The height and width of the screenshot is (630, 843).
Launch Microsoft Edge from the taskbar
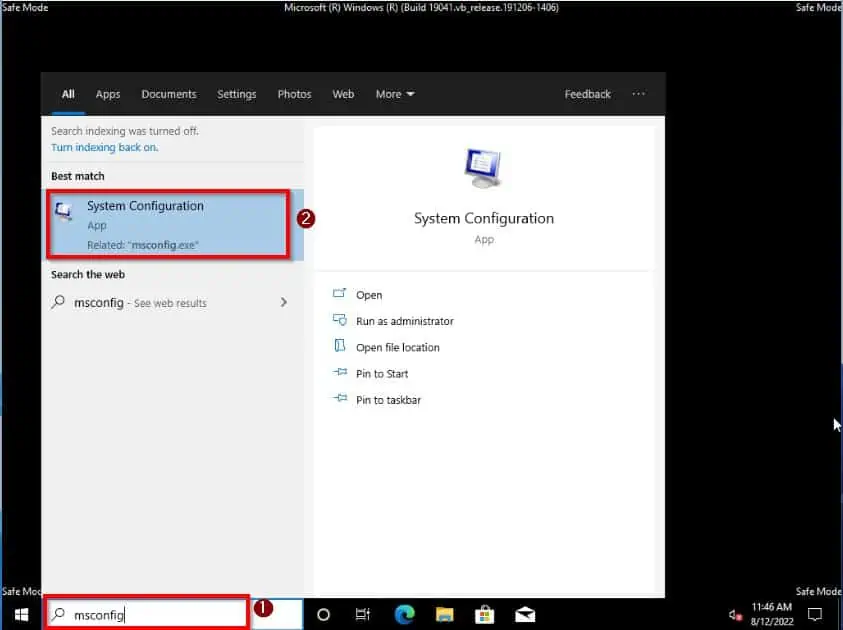pyautogui.click(x=404, y=614)
